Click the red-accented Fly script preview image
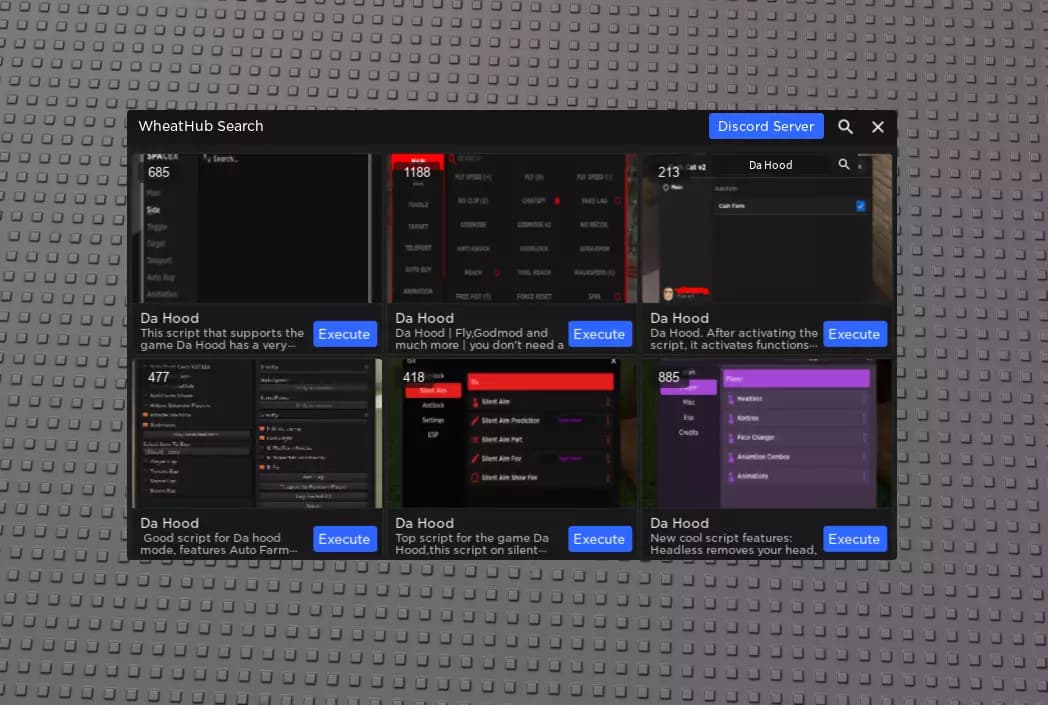The height and width of the screenshot is (705, 1048). (x=512, y=228)
